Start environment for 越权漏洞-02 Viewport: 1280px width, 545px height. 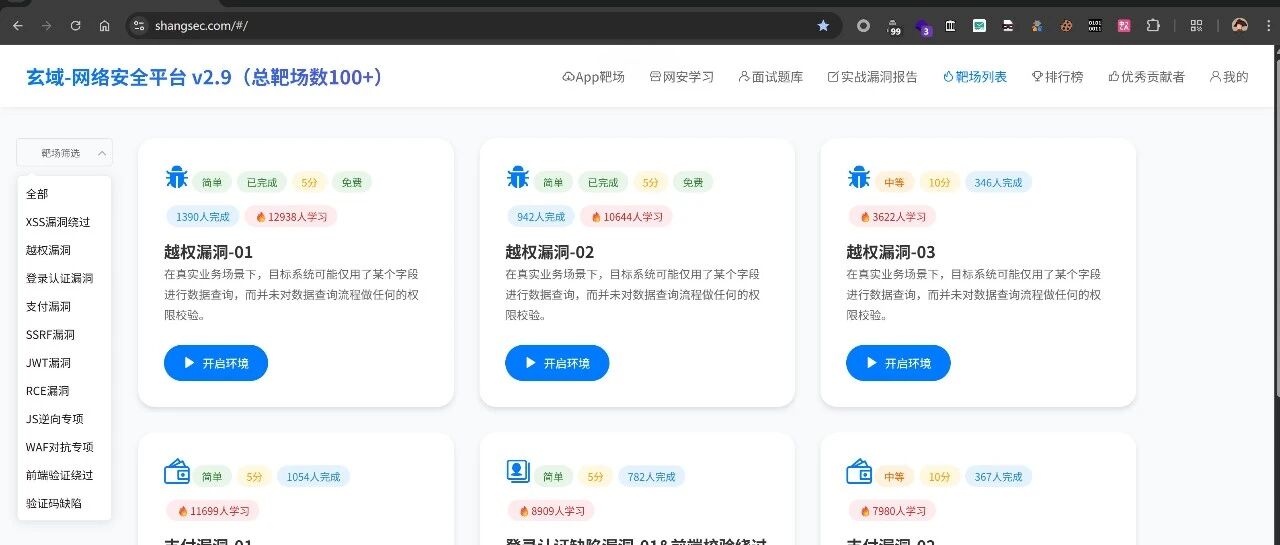click(557, 363)
